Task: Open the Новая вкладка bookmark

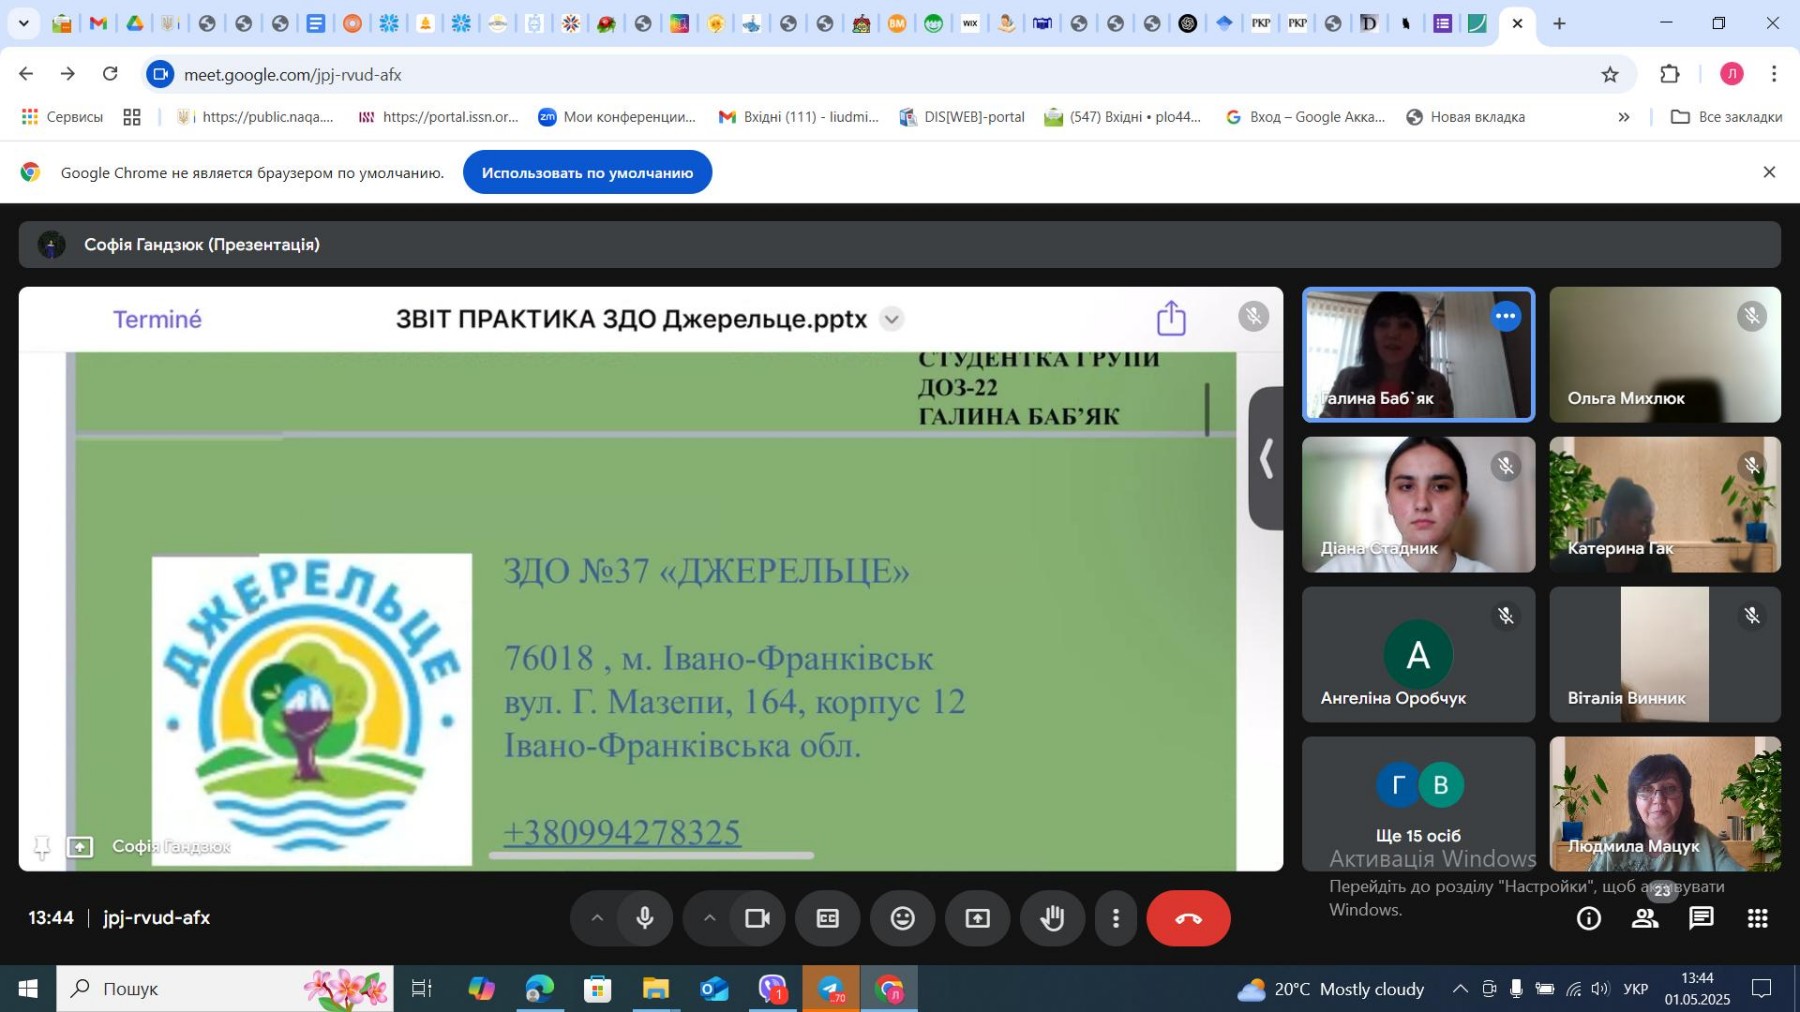Action: coord(1466,117)
